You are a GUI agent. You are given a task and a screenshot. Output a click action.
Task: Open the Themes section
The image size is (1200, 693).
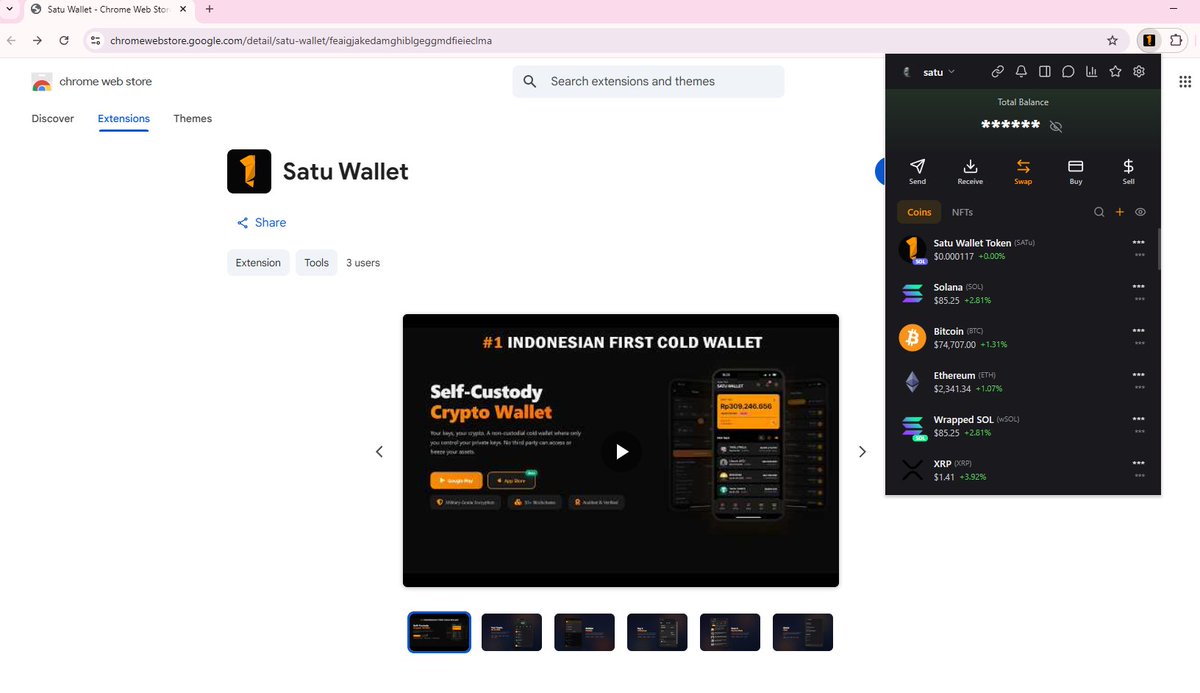pyautogui.click(x=193, y=118)
